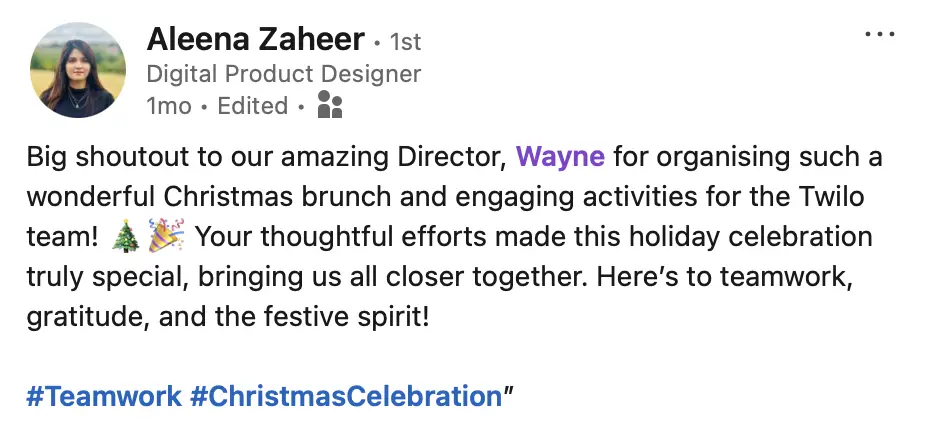
Task: Open the #ChristmasCelebration hashtag
Action: [x=345, y=396]
